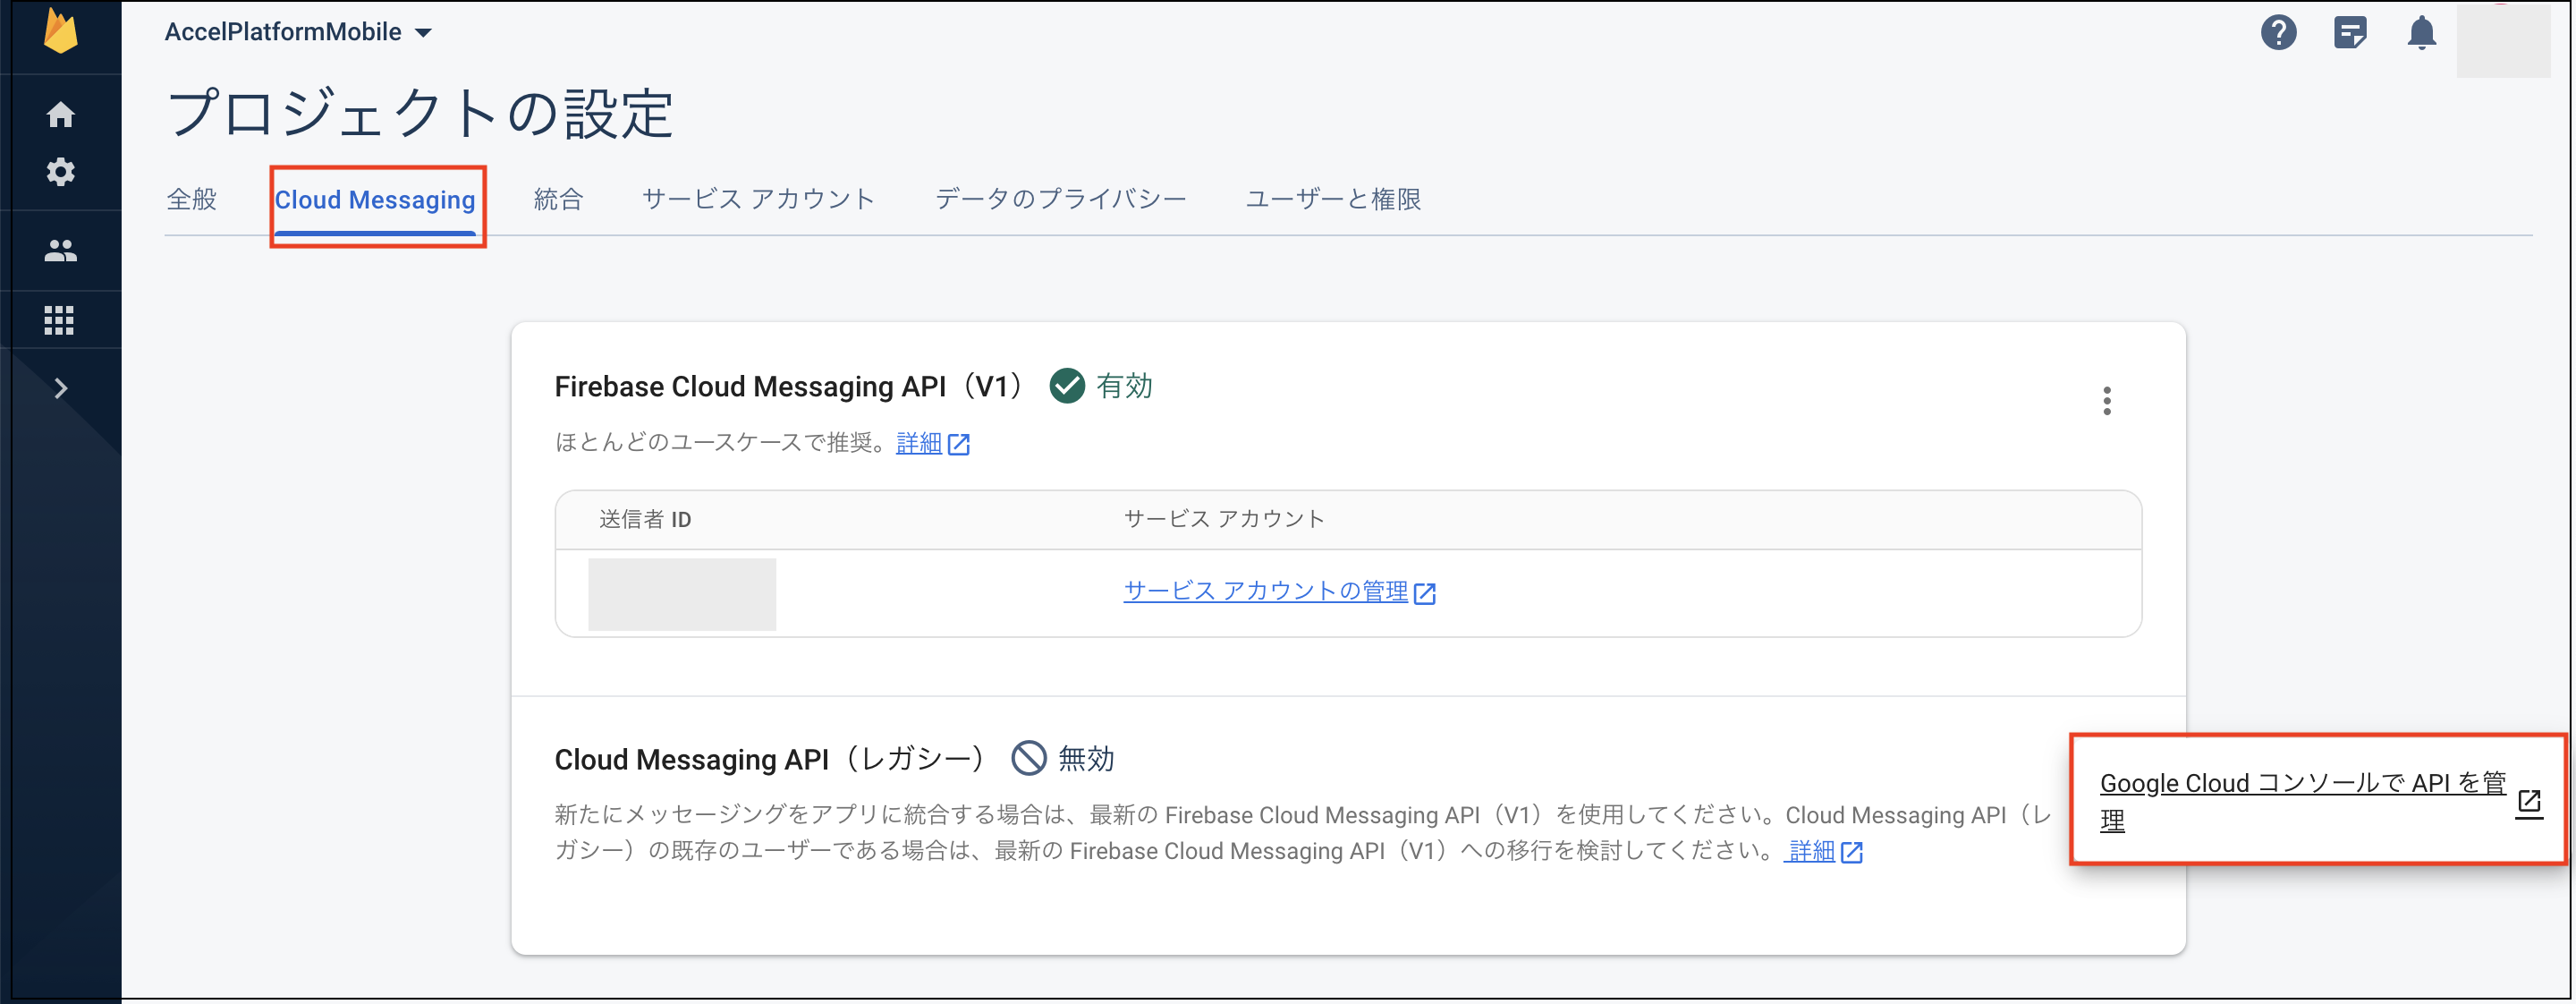Go to project overview home icon
This screenshot has height=1004, width=2576.
[x=60, y=115]
